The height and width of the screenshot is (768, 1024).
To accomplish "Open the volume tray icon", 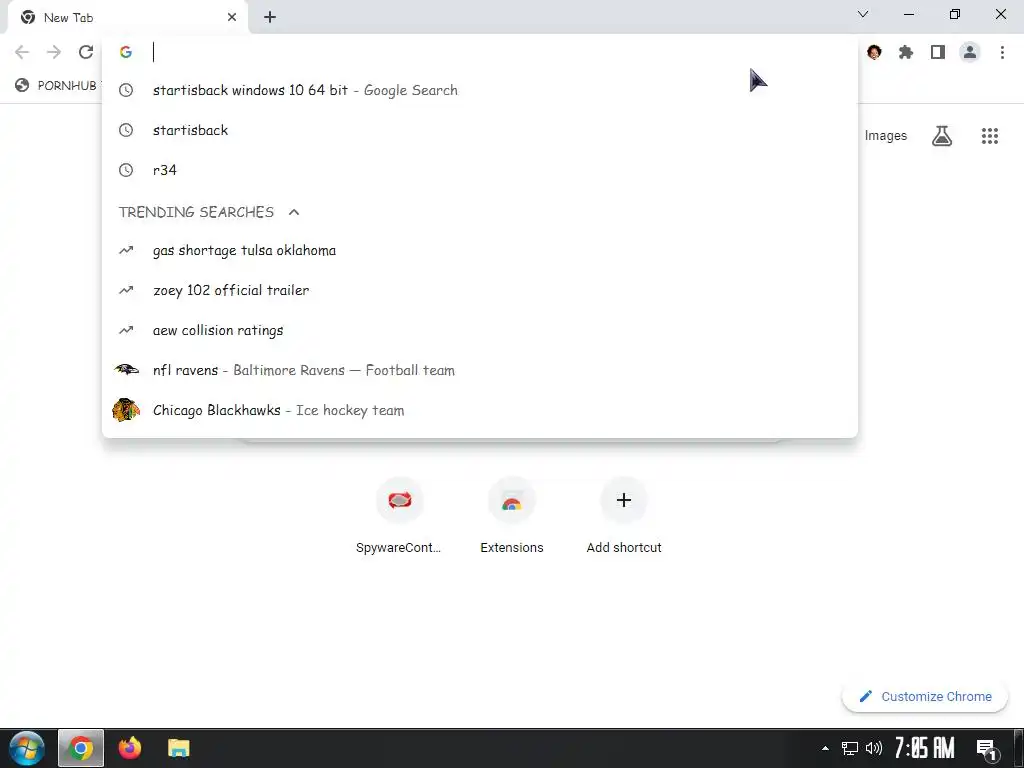I will coord(874,748).
